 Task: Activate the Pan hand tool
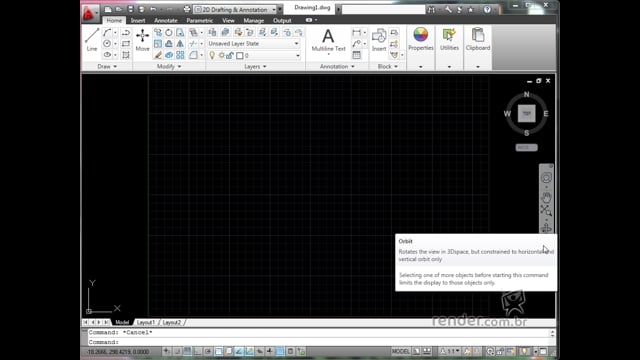[546, 198]
